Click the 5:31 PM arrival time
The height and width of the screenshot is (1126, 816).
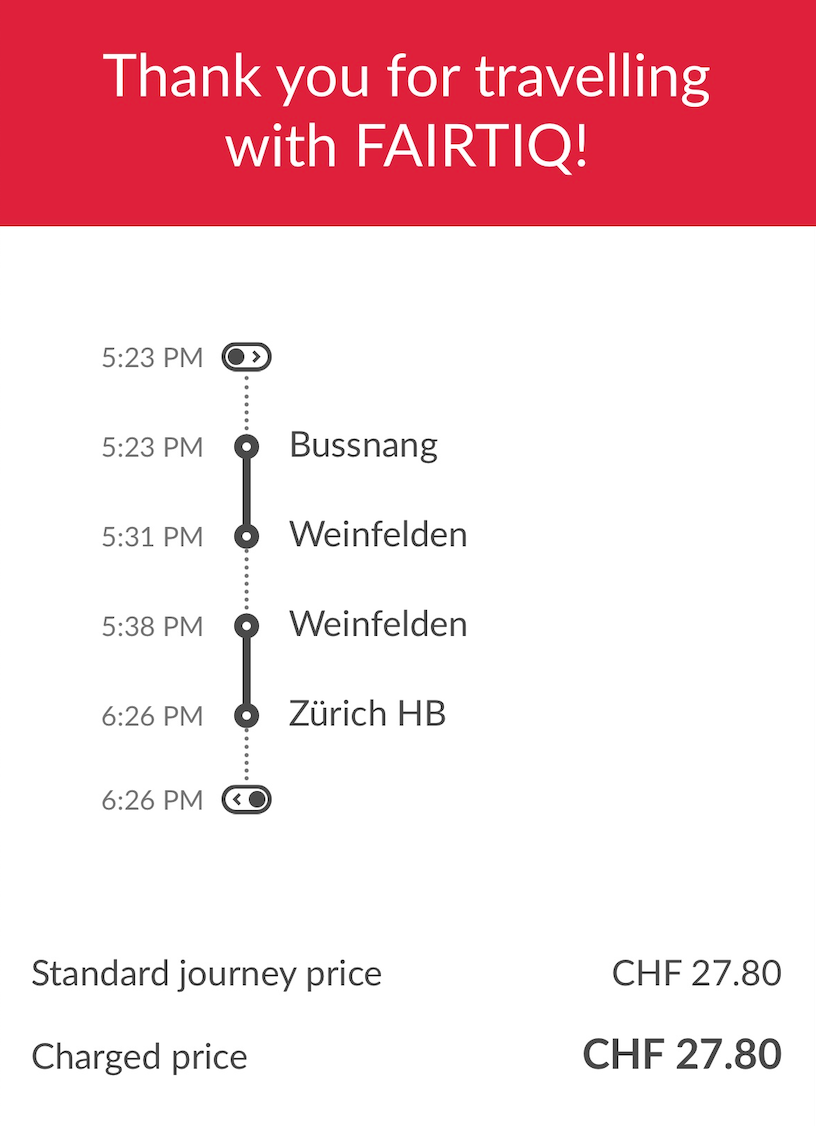pos(152,537)
